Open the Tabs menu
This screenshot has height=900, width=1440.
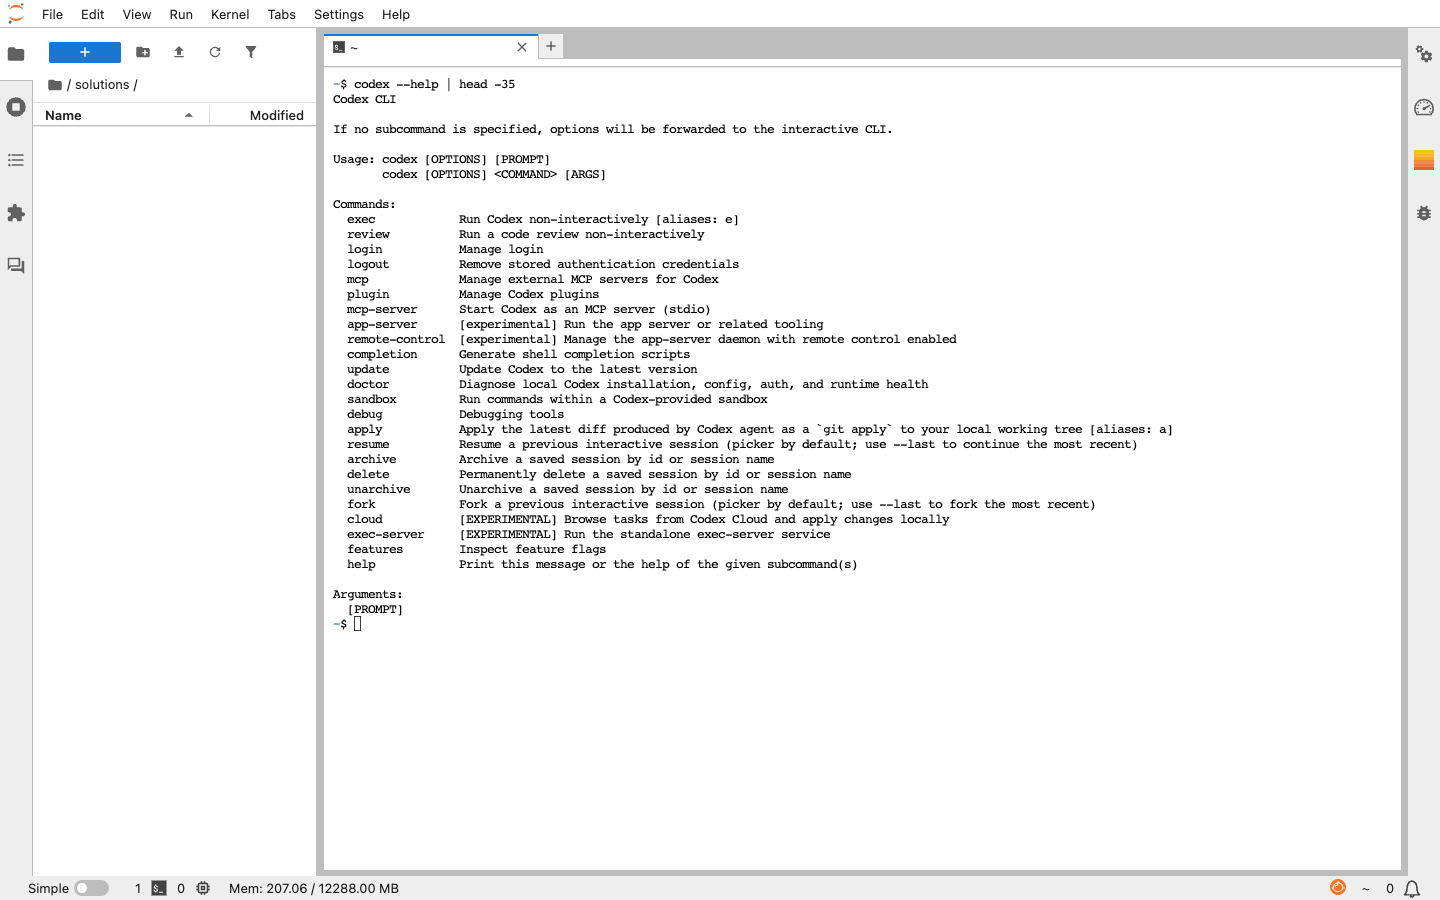[282, 14]
